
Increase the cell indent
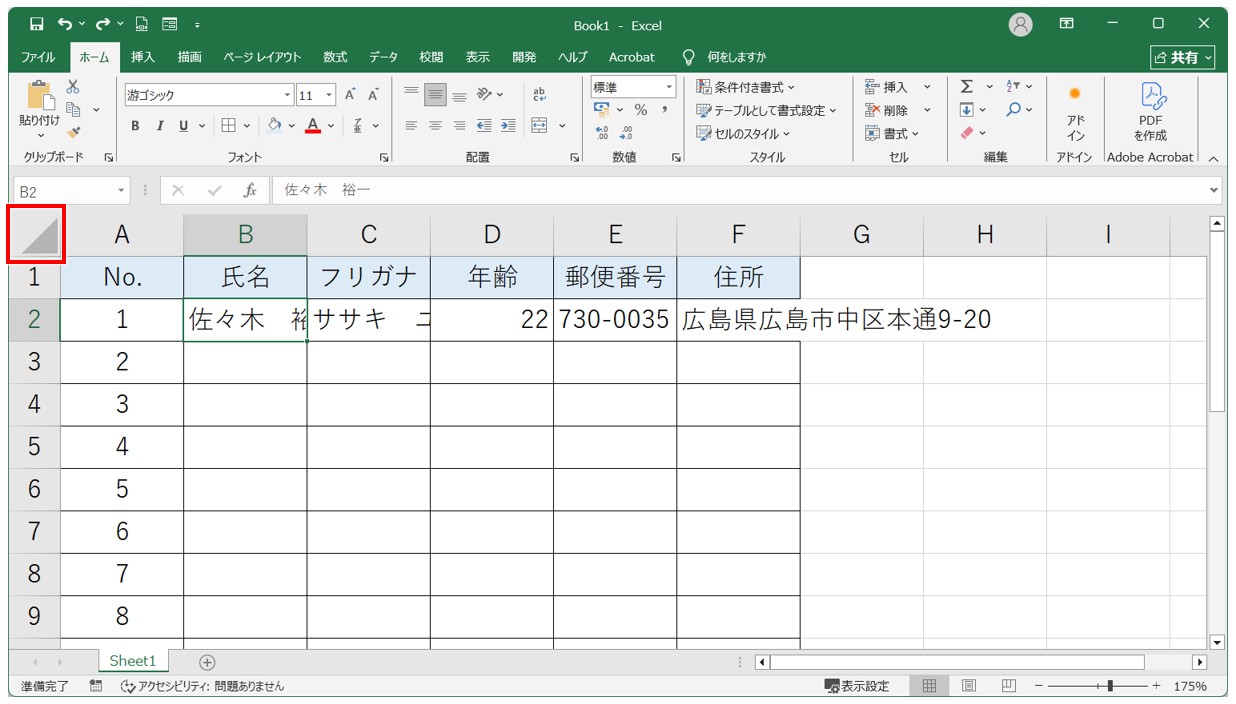[508, 126]
